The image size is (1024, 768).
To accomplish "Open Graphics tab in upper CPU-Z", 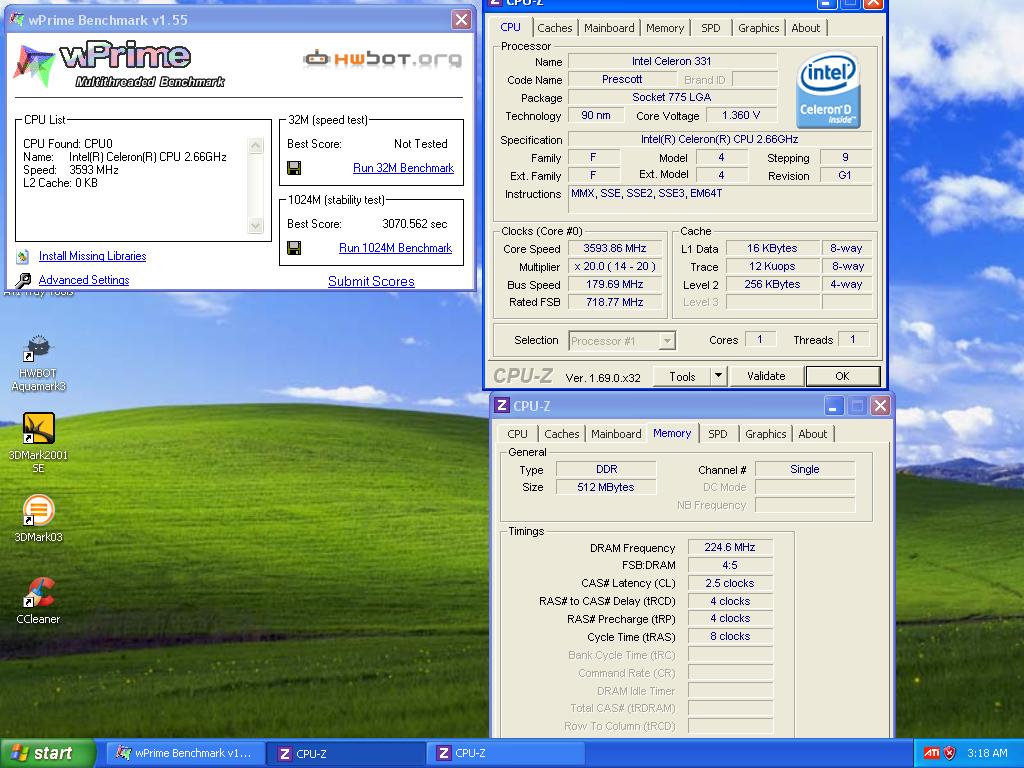I will click(x=758, y=28).
